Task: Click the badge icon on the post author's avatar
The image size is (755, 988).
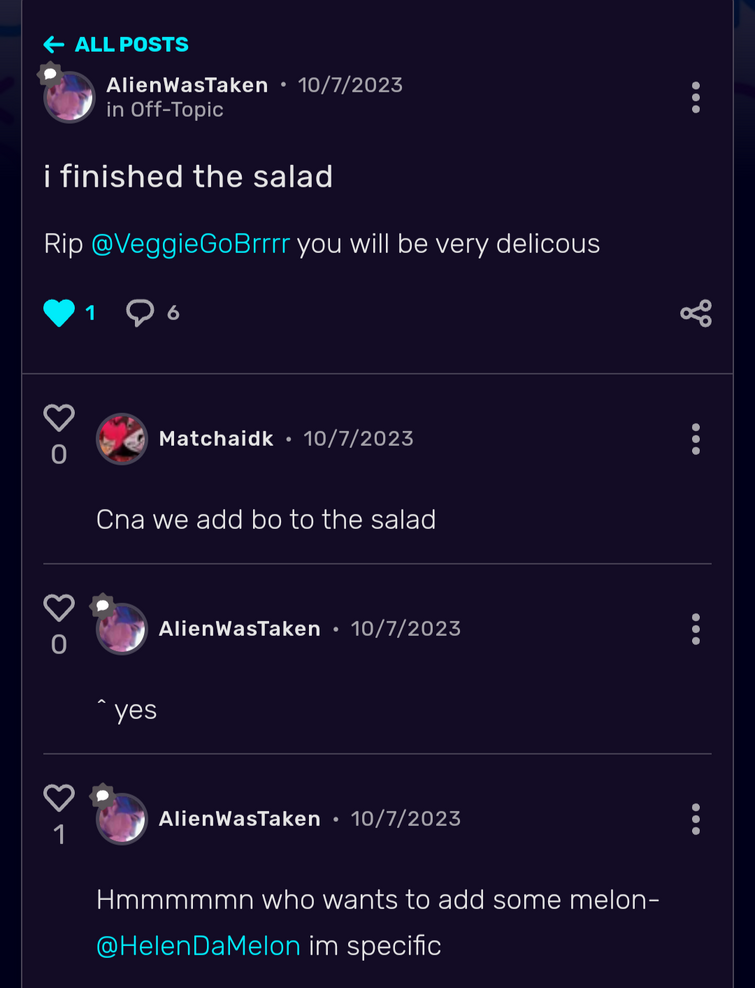Action: coord(50,74)
